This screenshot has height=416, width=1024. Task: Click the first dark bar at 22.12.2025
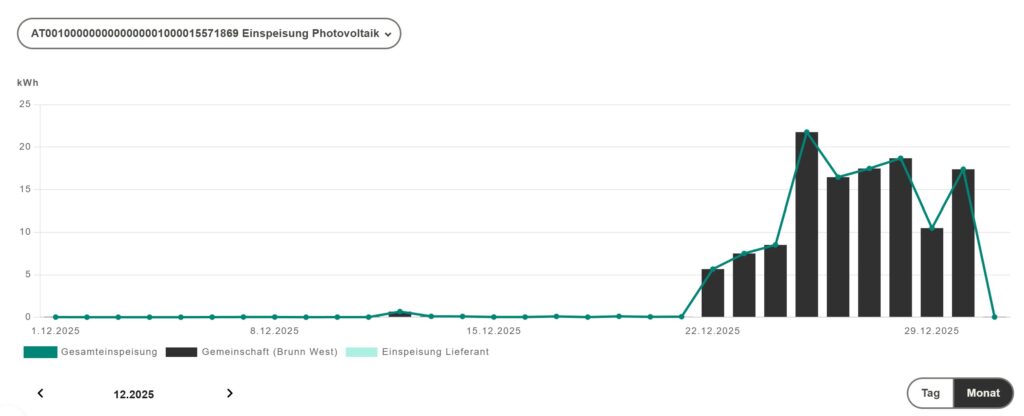coord(713,292)
